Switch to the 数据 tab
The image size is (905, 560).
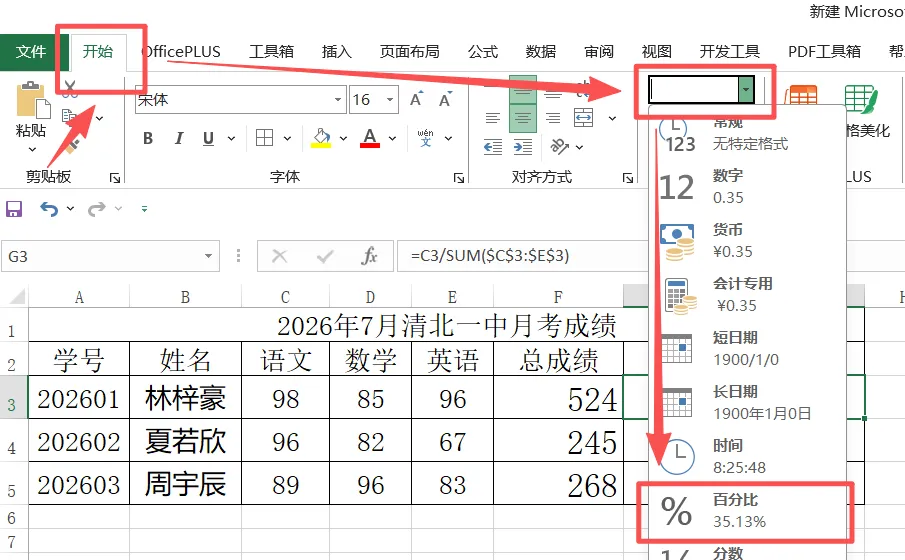[541, 52]
